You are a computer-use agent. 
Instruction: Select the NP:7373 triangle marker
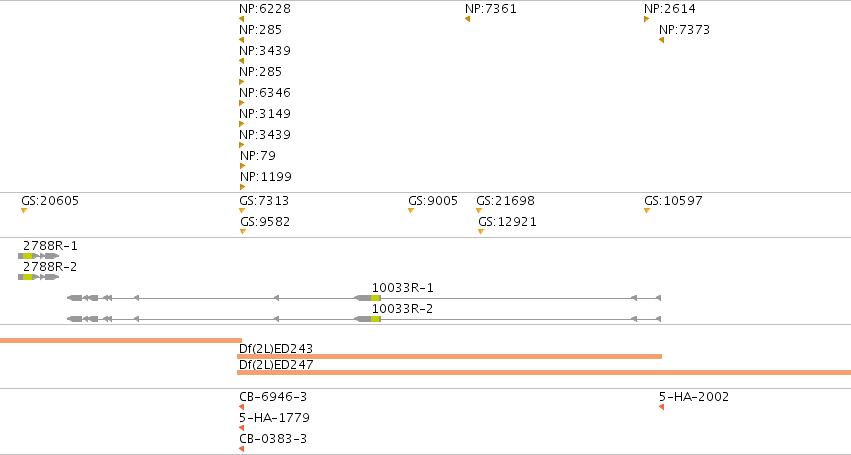coord(662,40)
